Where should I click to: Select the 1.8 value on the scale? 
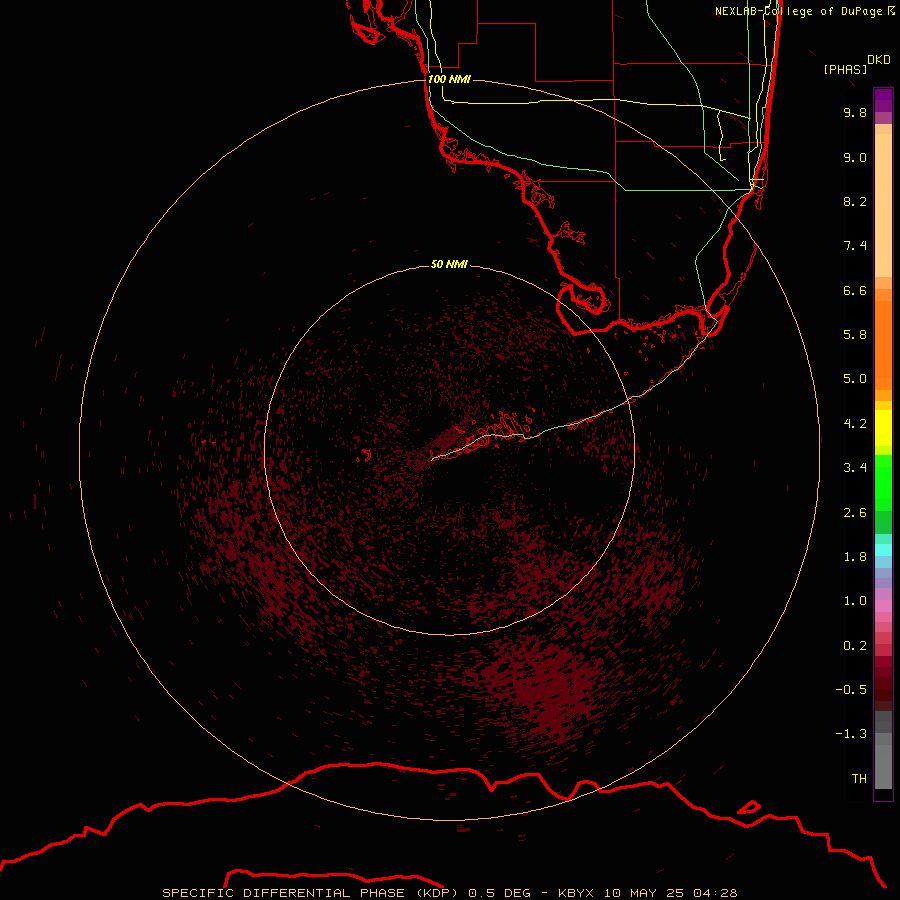[855, 557]
